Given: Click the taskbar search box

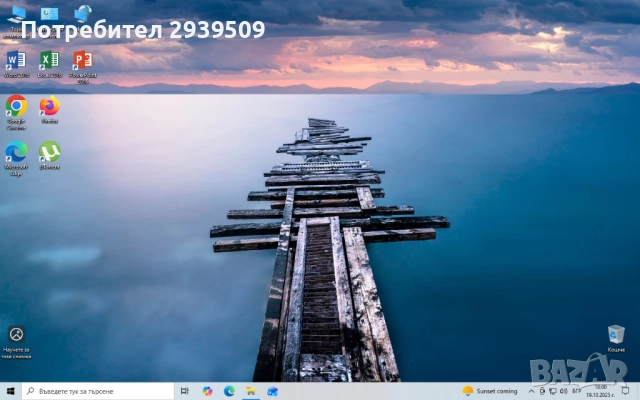Looking at the screenshot, I should click(98, 391).
